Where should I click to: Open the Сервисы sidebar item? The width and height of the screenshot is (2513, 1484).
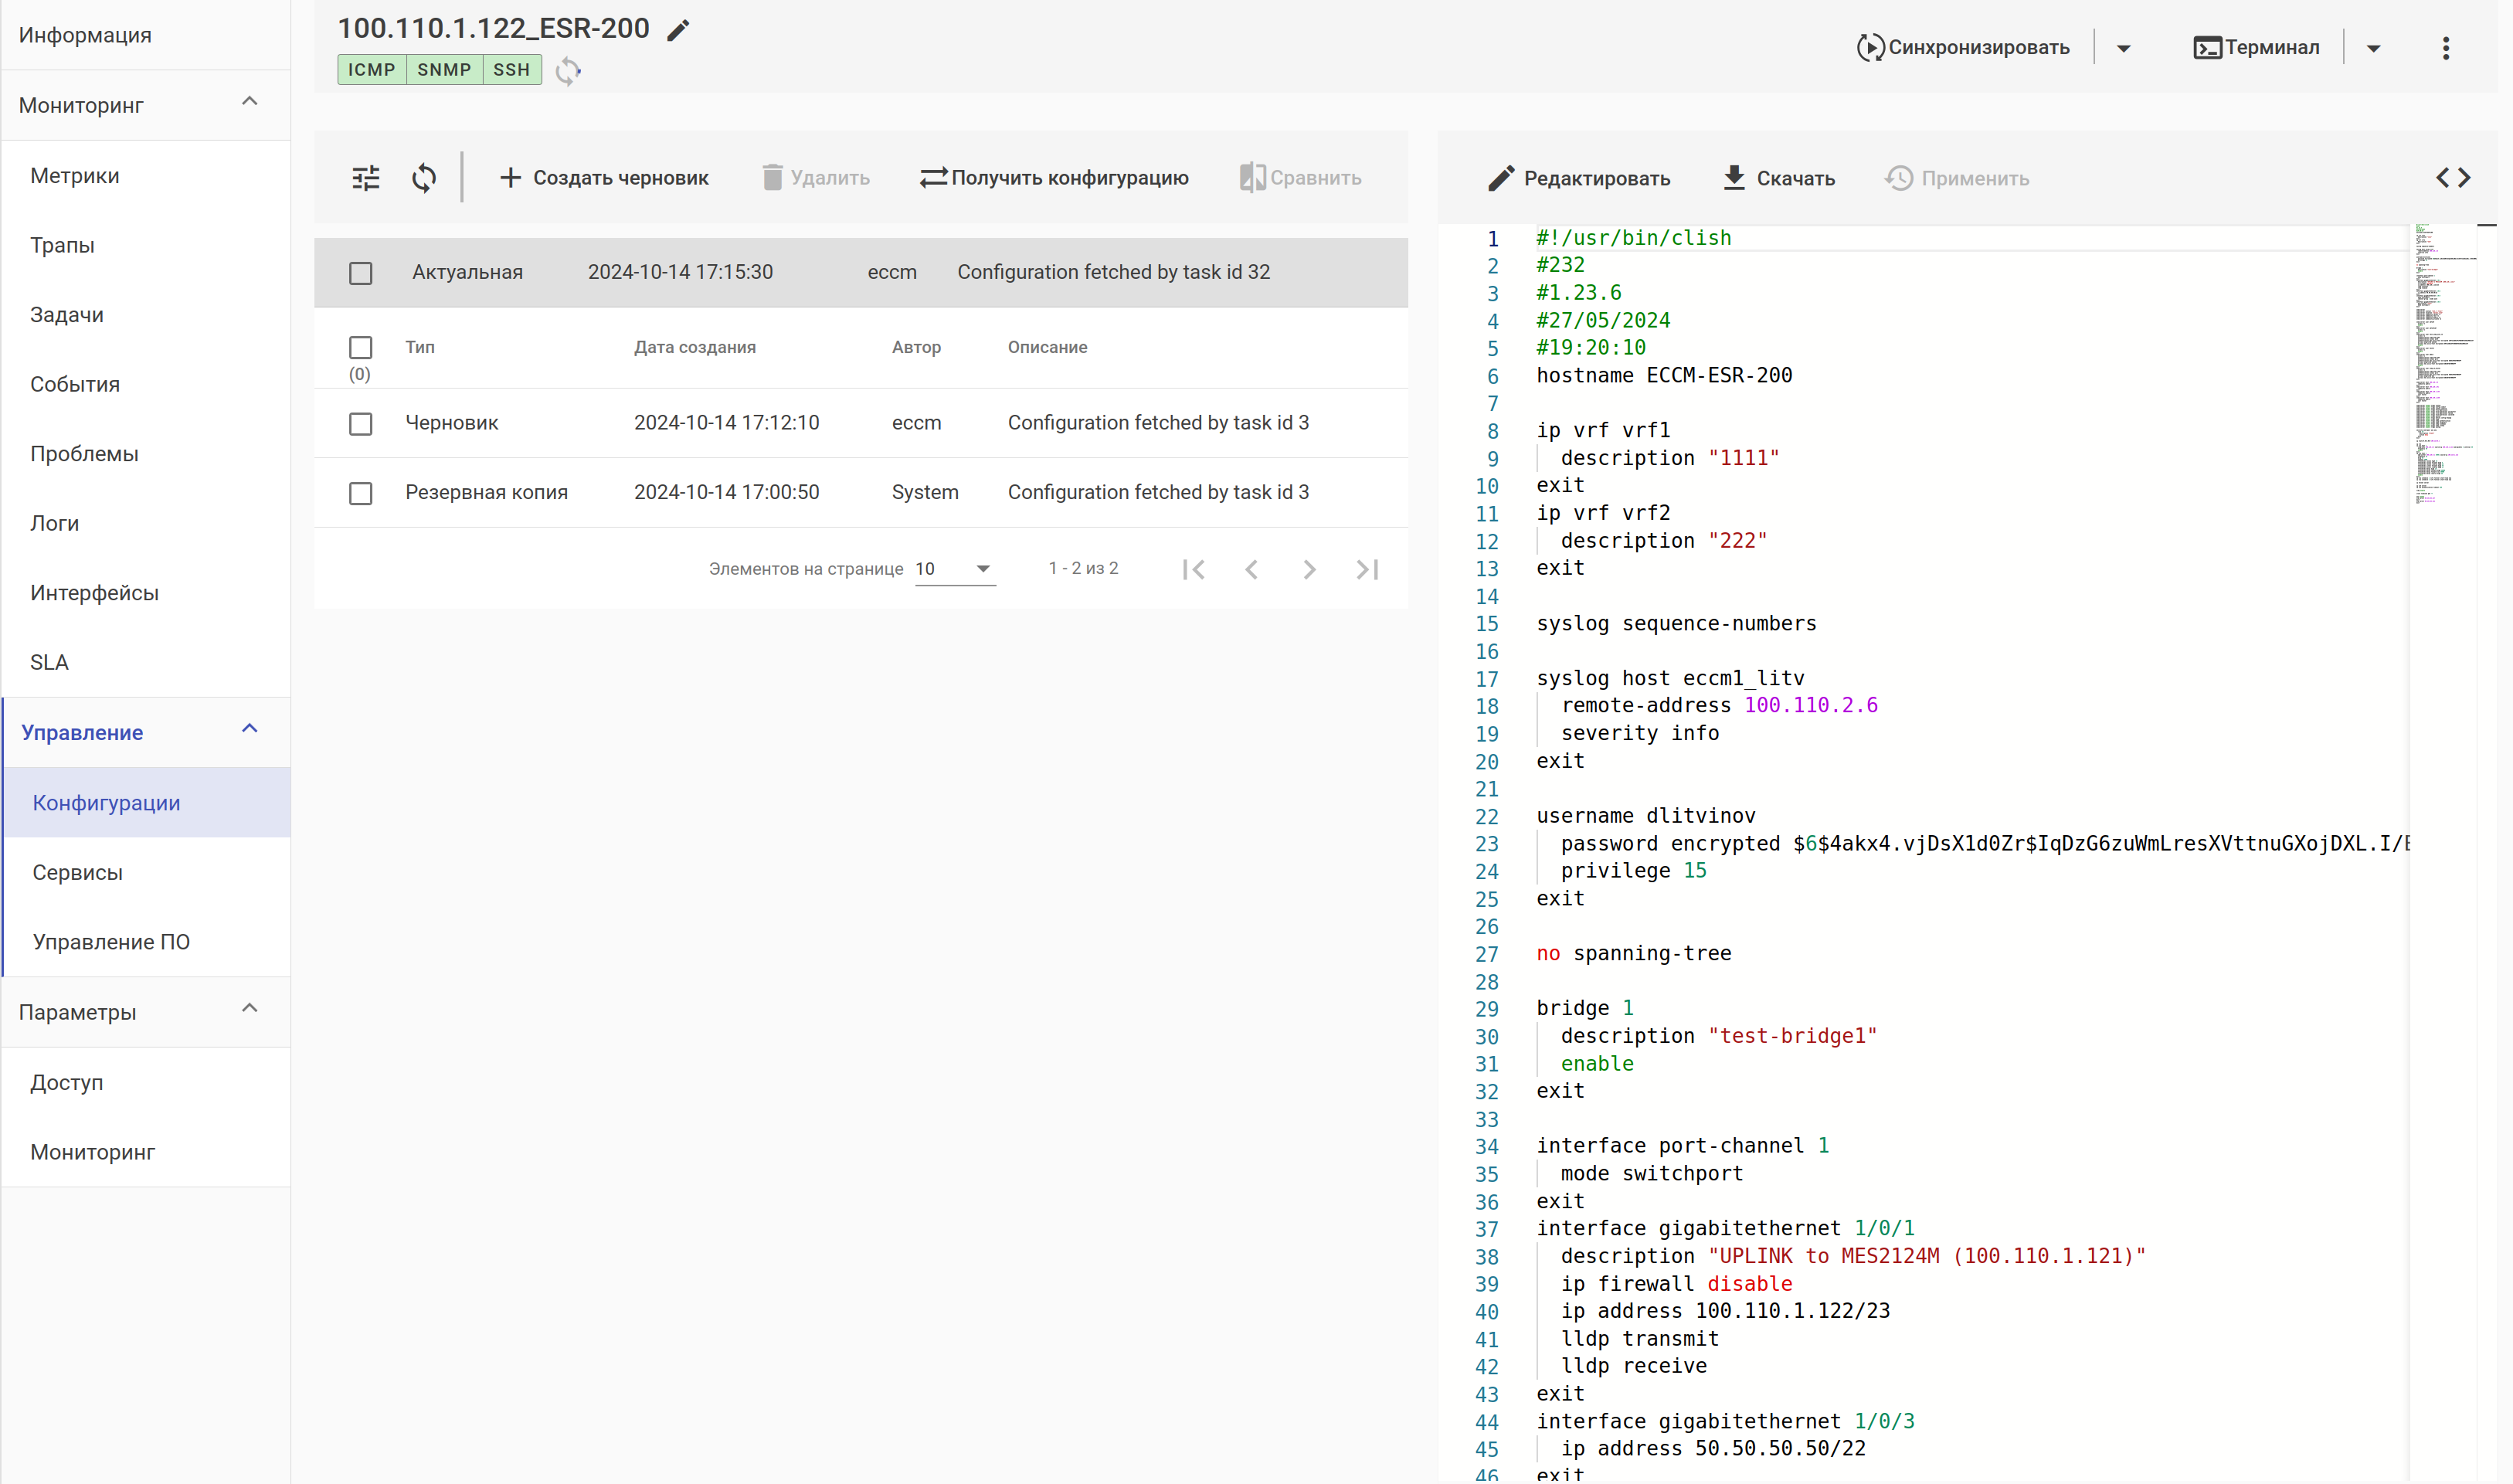[77, 872]
